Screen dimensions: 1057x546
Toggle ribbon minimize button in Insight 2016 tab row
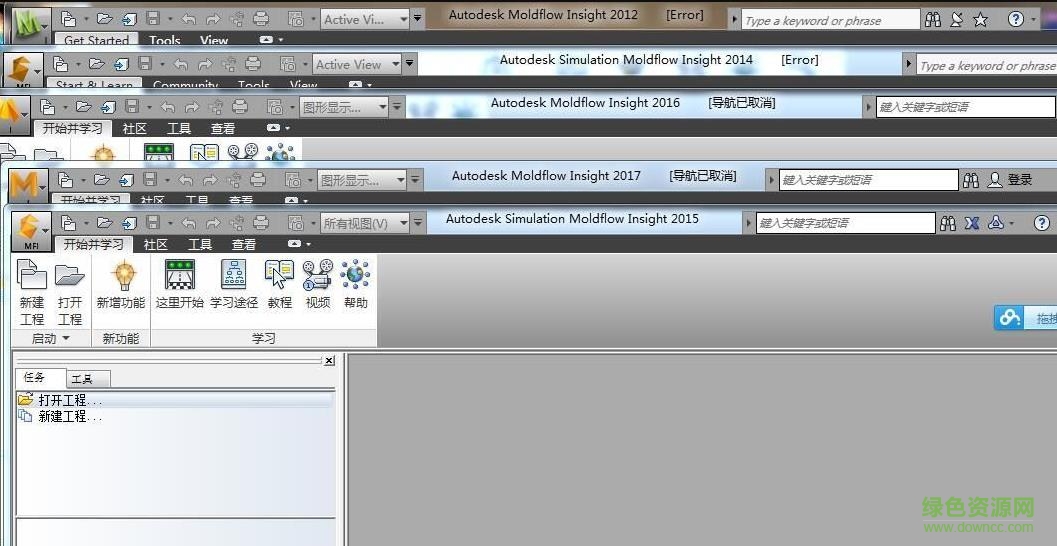[x=273, y=127]
